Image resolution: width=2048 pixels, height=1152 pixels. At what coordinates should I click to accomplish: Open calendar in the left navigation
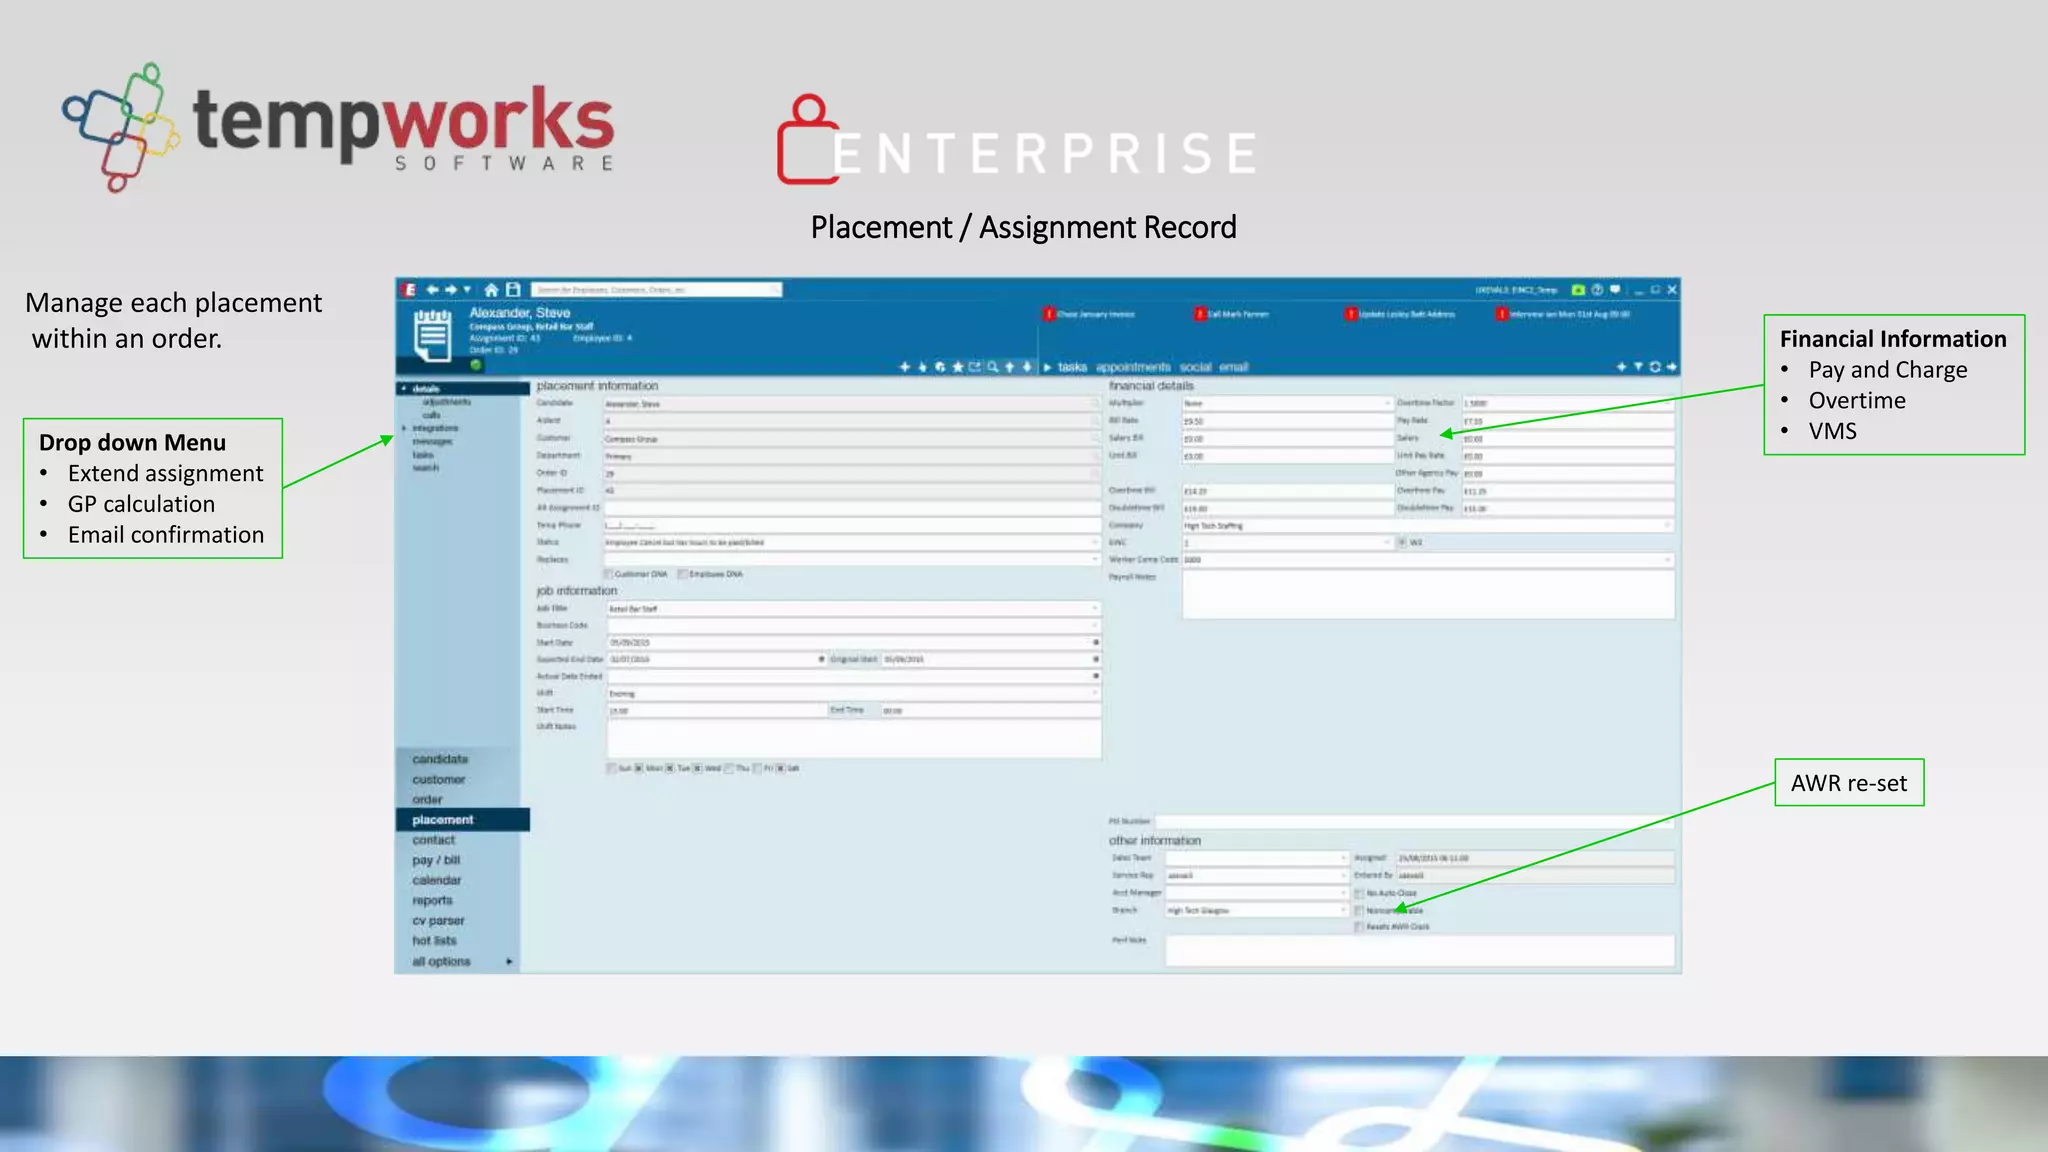[437, 880]
